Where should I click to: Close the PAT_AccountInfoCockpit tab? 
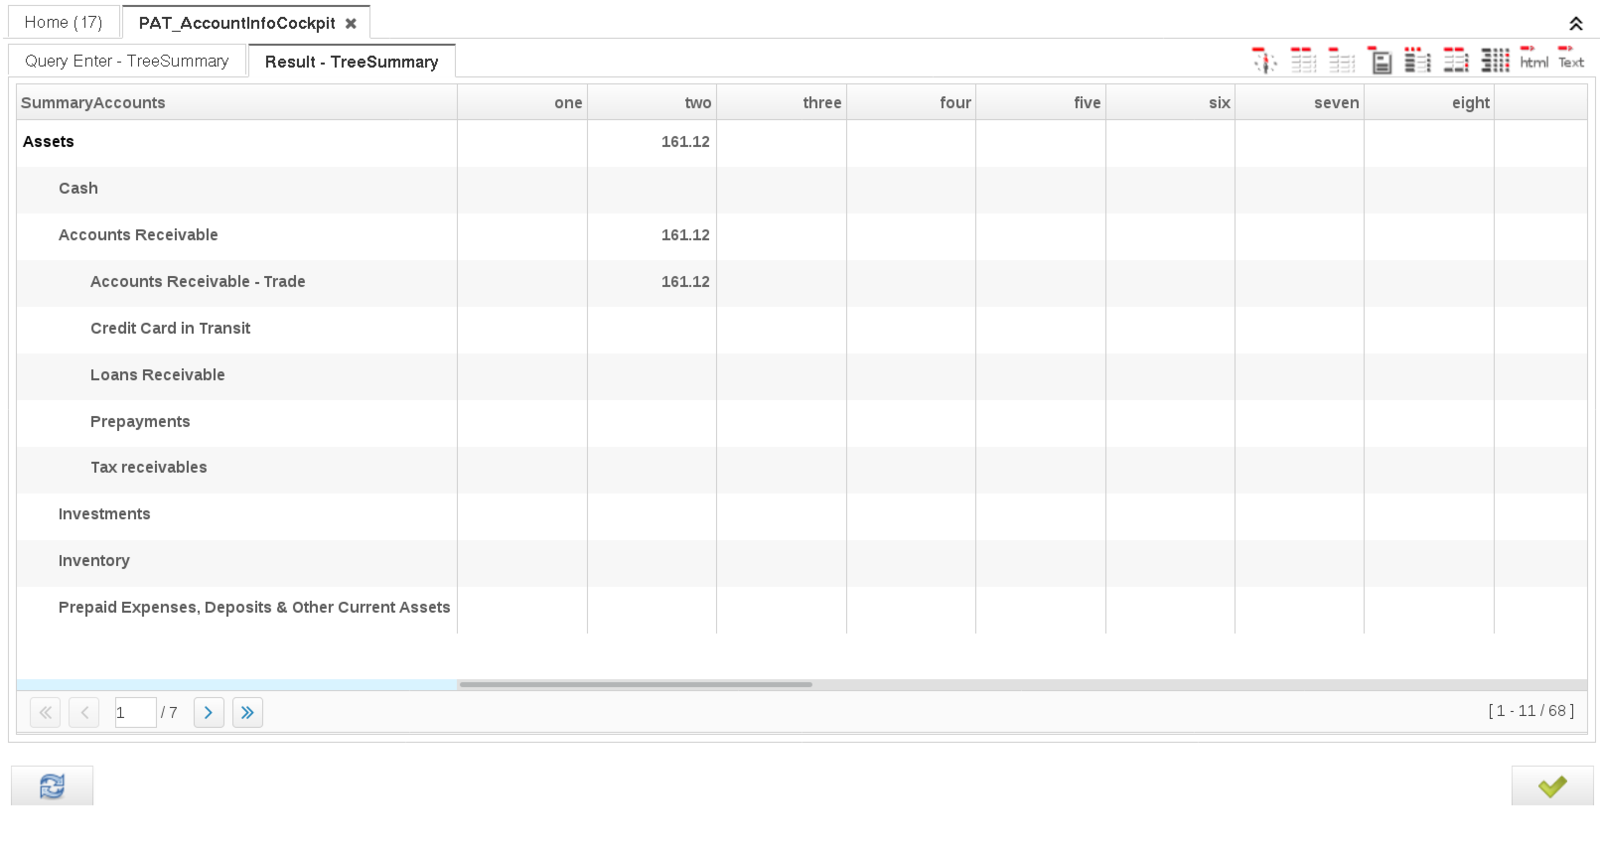pos(351,23)
